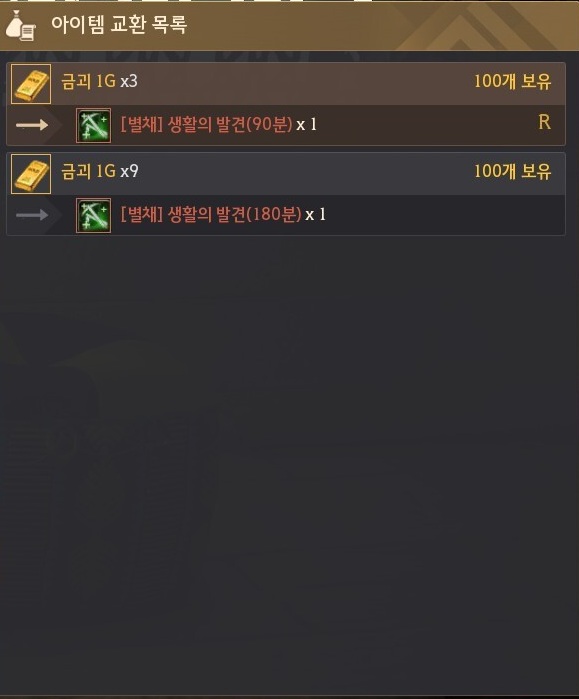Click the x 1 quantity on 180분 reward
The height and width of the screenshot is (699, 579).
pyautogui.click(x=316, y=214)
